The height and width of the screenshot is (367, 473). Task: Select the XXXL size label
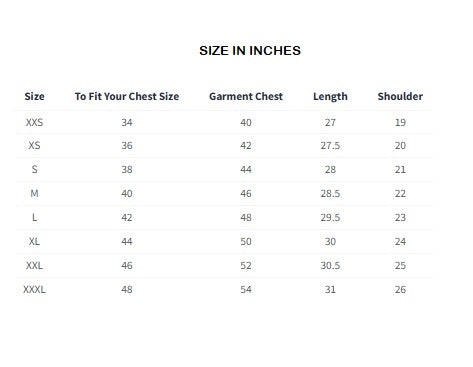(x=34, y=289)
